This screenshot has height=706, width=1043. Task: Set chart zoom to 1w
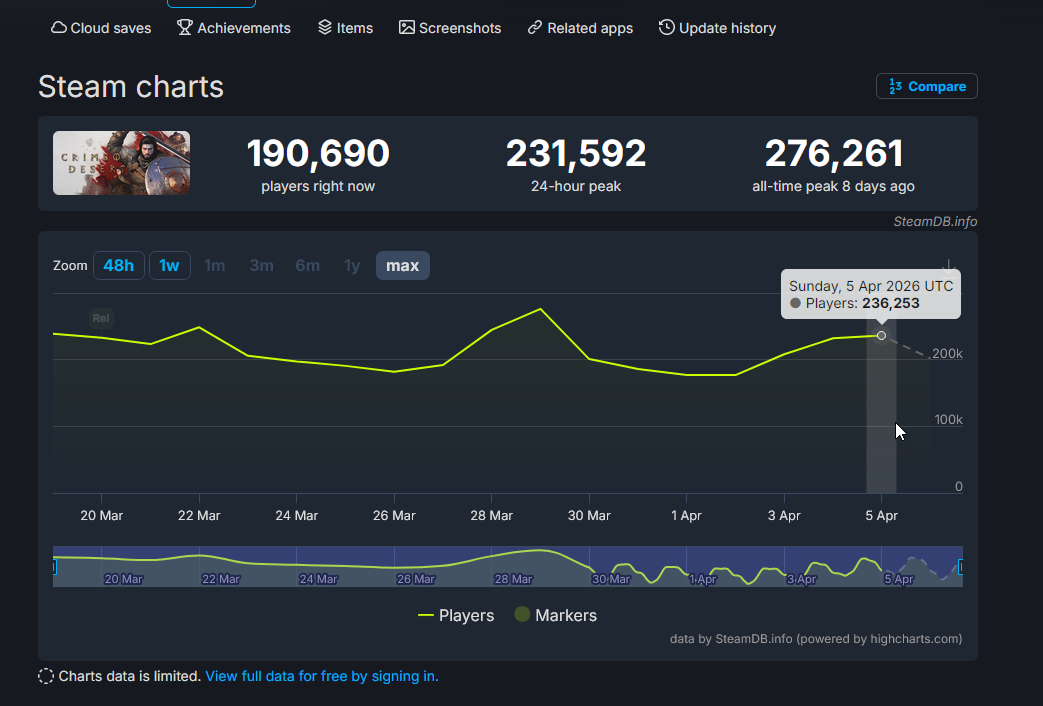[x=170, y=265]
